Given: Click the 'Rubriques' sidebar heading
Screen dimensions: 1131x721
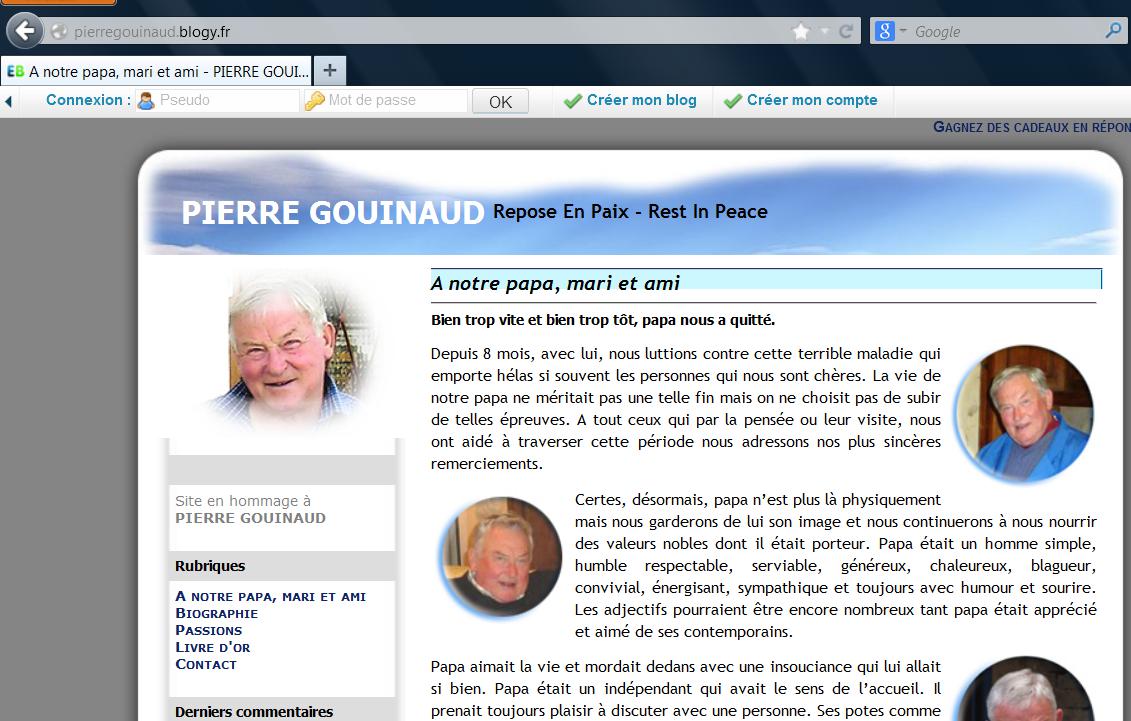Looking at the screenshot, I should click(x=210, y=566).
